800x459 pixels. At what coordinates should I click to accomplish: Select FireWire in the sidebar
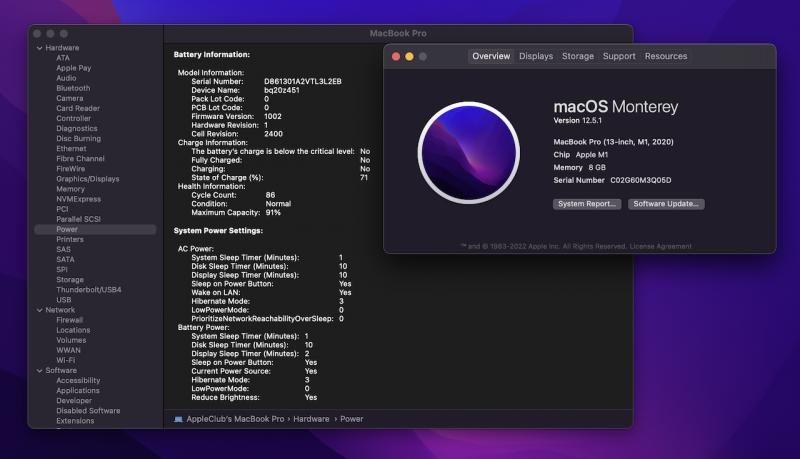click(x=70, y=169)
